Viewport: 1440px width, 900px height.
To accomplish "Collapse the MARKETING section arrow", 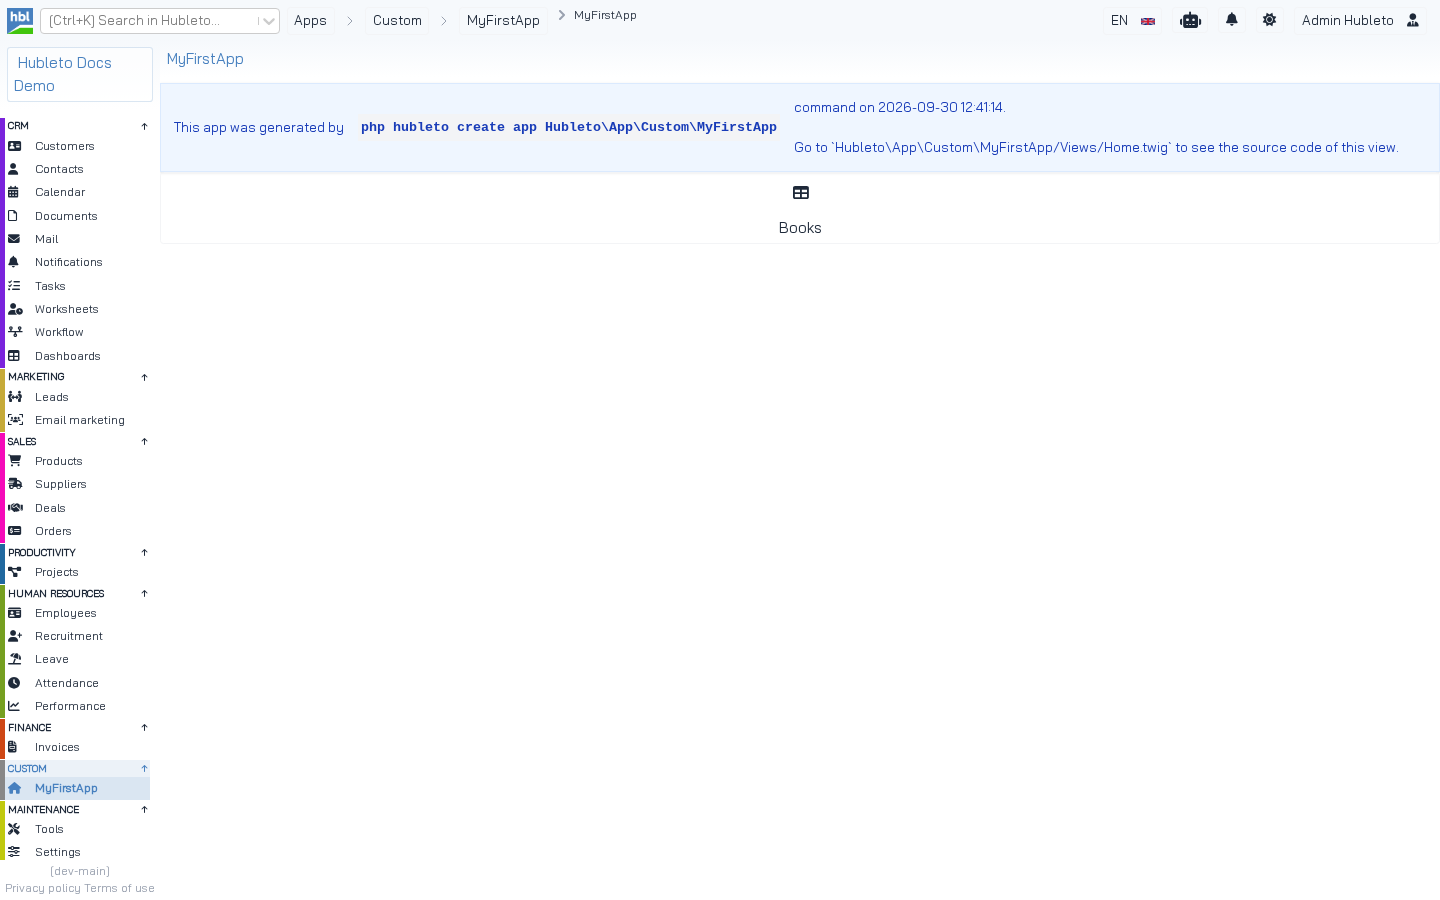I will (x=144, y=377).
